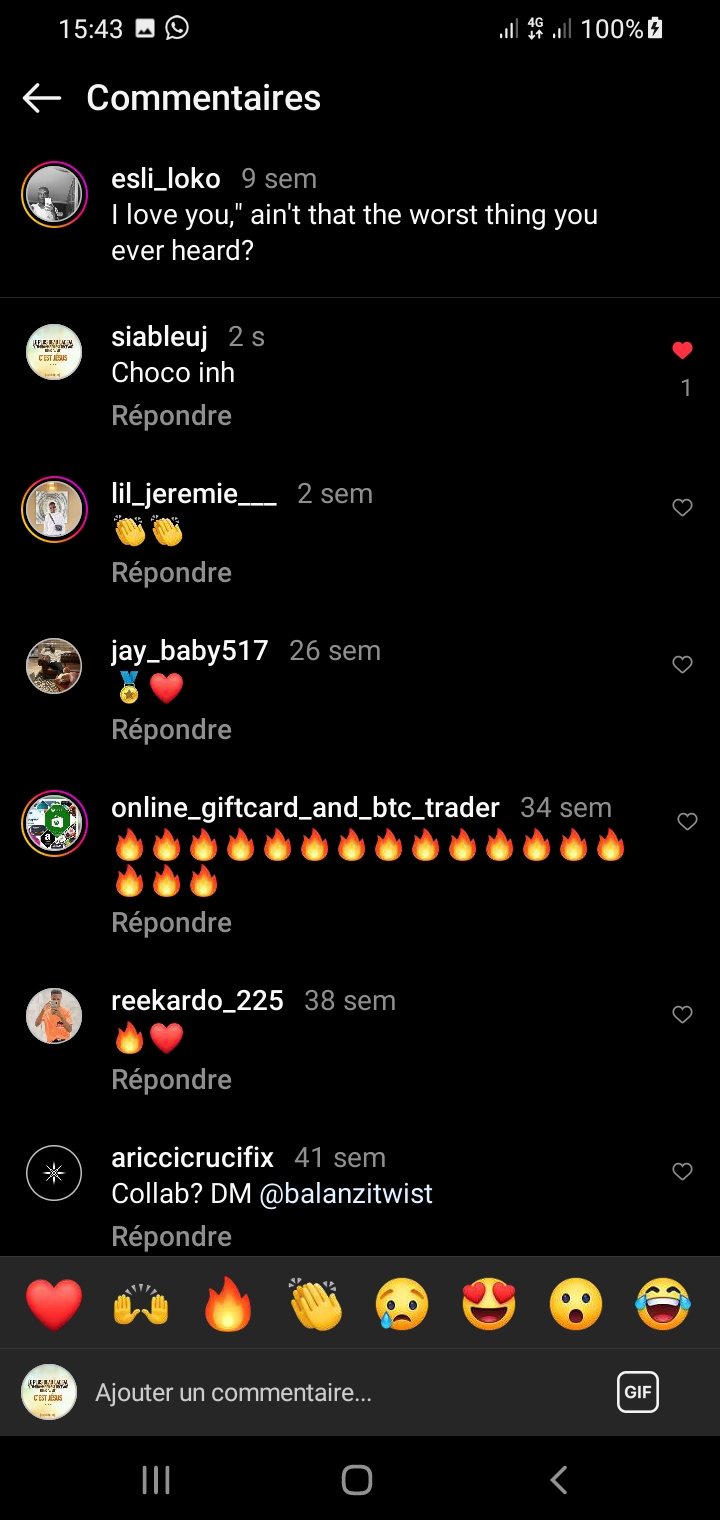Viewport: 720px width, 1520px height.
Task: Open the @balanzitwist mention link
Action: 346,1194
